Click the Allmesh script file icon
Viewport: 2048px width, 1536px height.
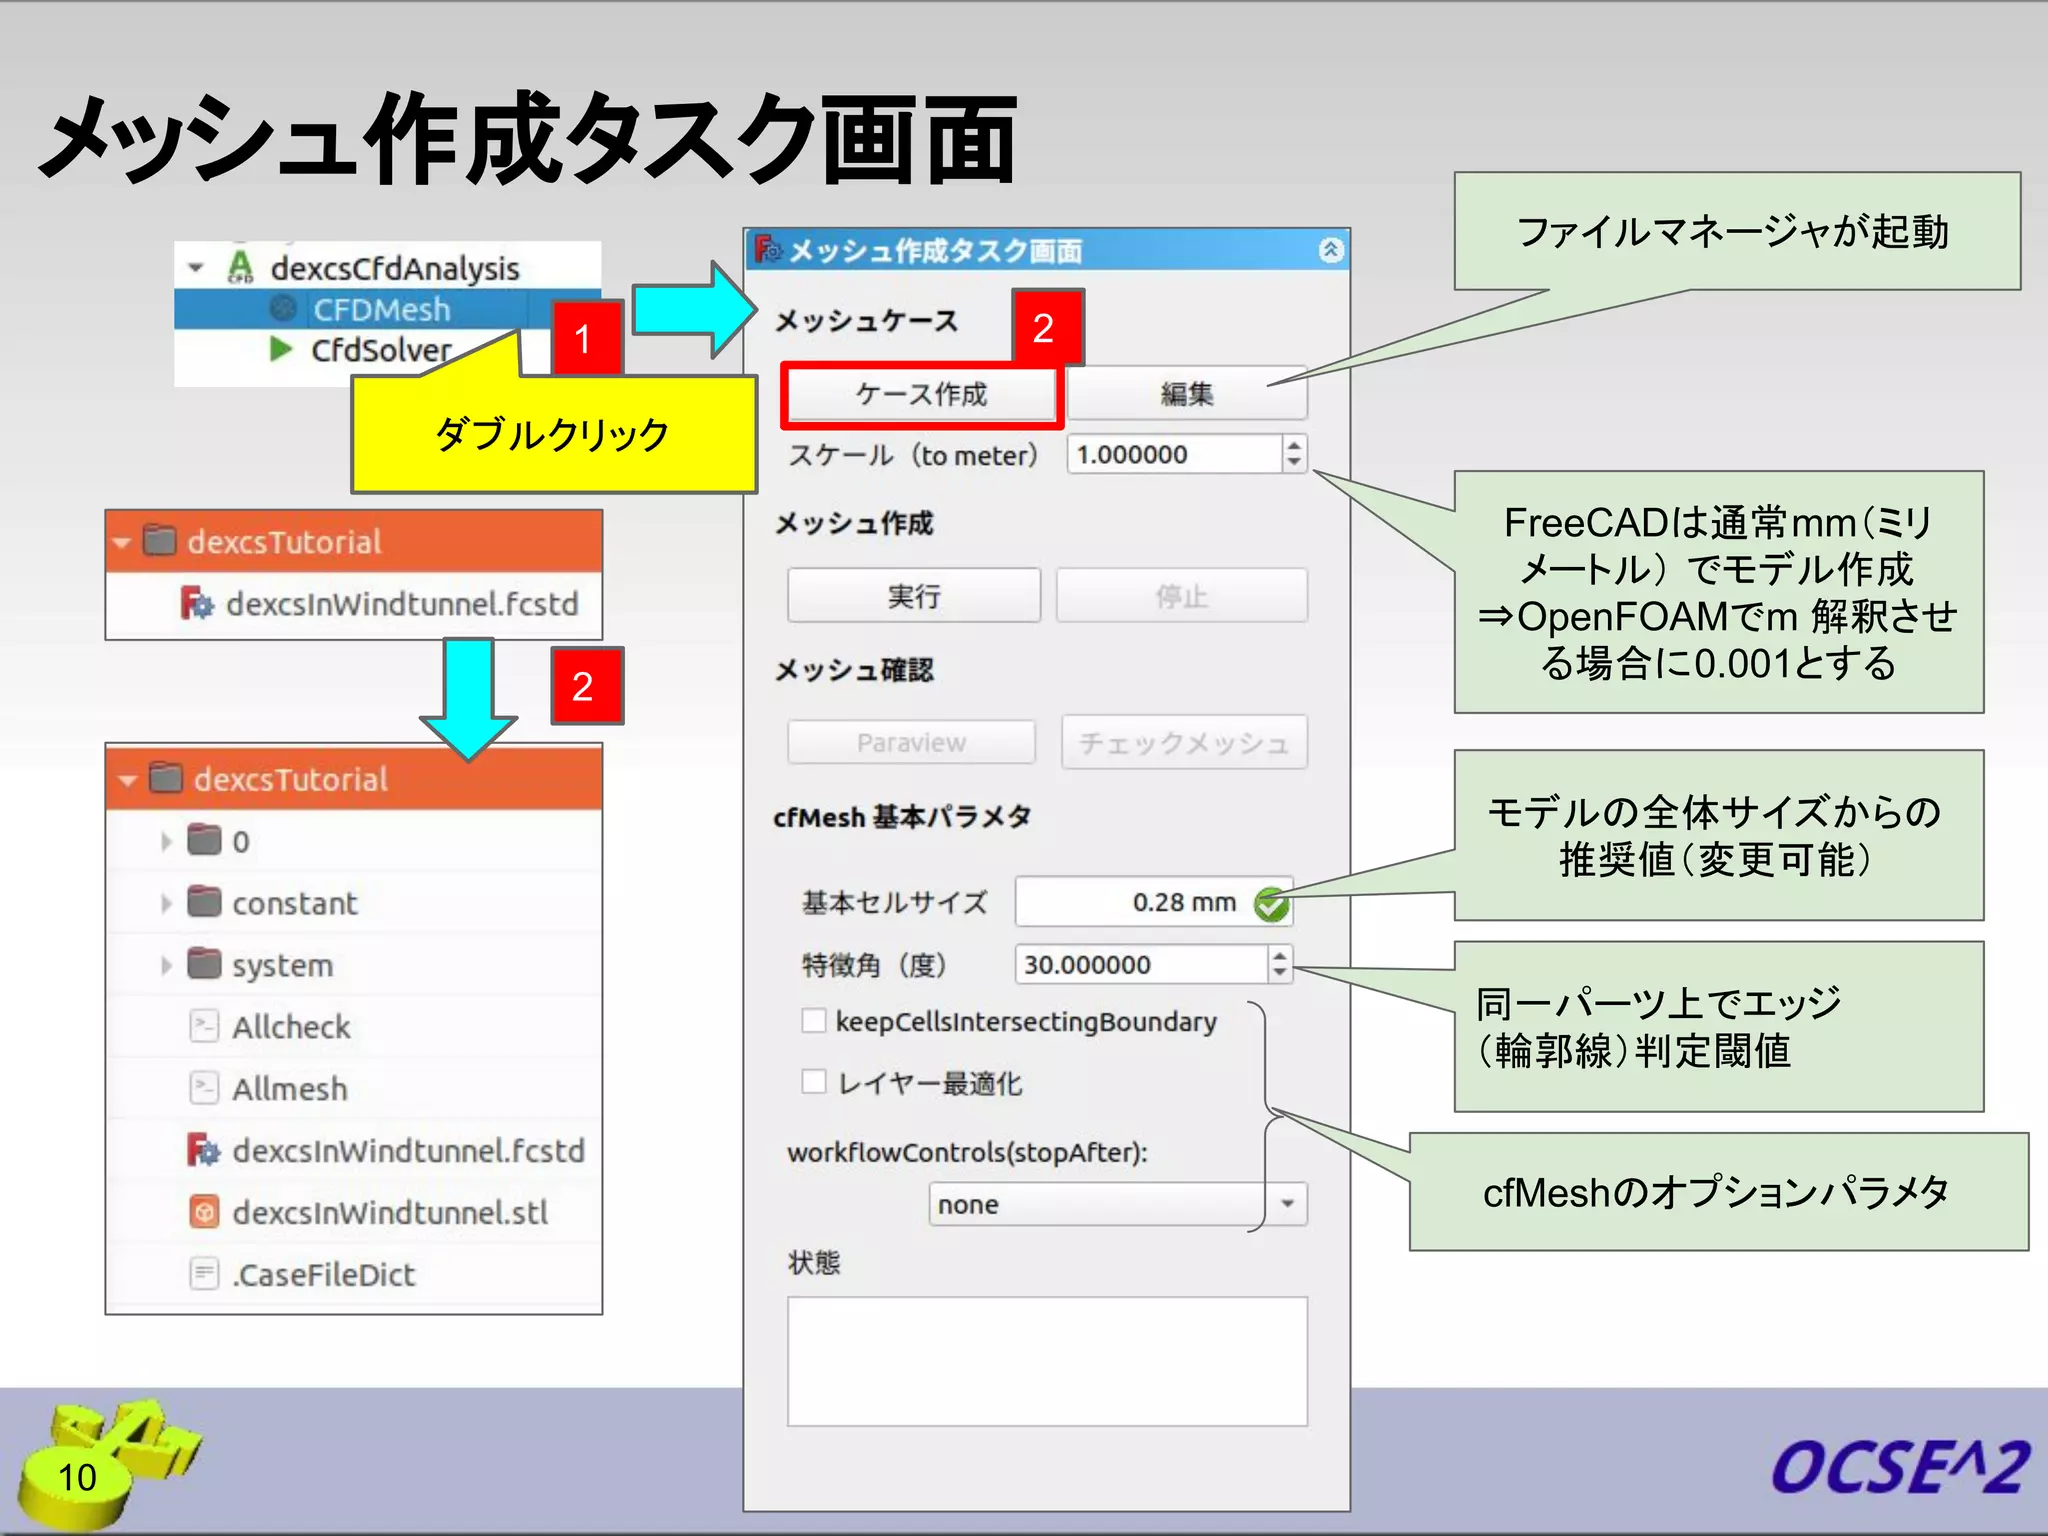(x=204, y=1088)
